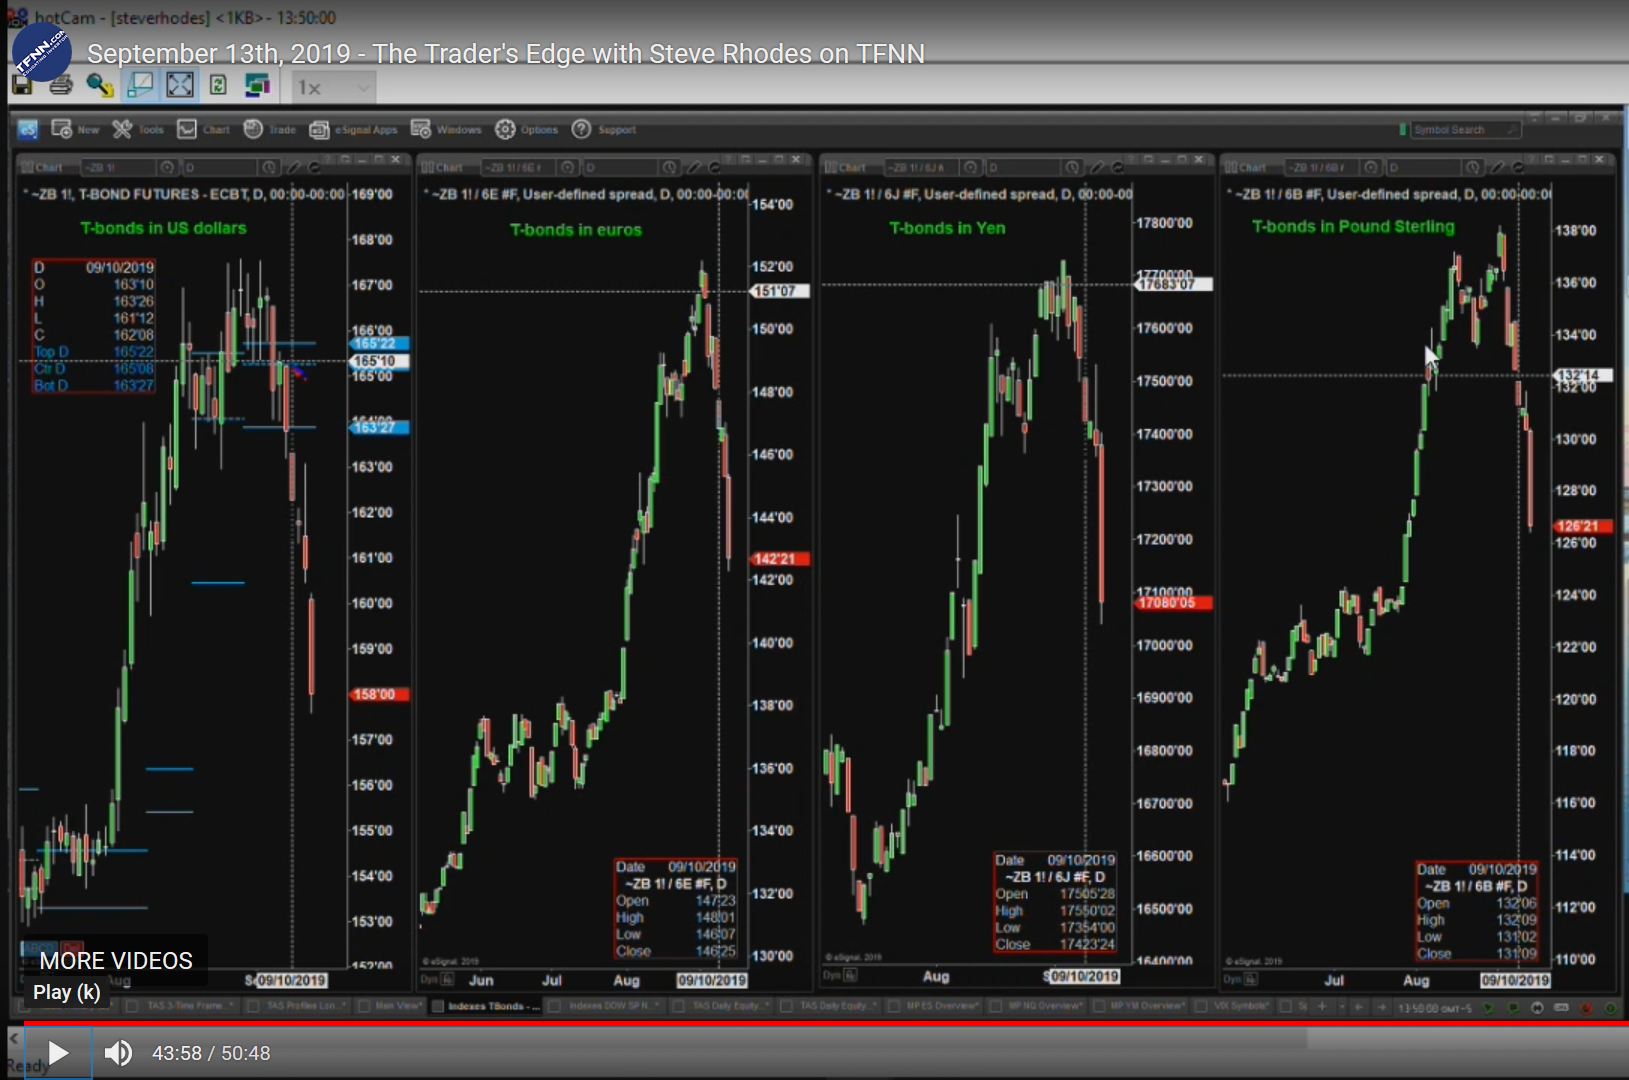Select the MP YM Overview page tab
The width and height of the screenshot is (1629, 1080).
[x=1143, y=1006]
